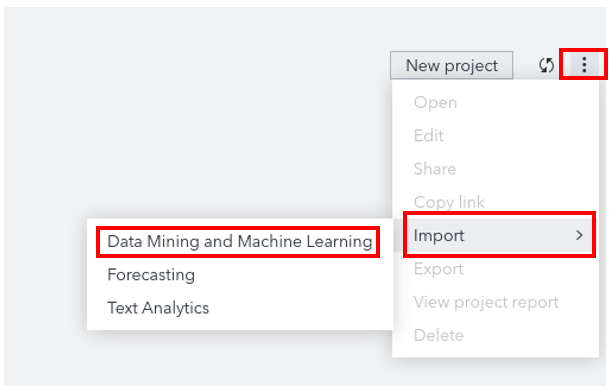Viewport: 614px width, 392px height.
Task: Import a Text Analytics project
Action: coord(158,308)
